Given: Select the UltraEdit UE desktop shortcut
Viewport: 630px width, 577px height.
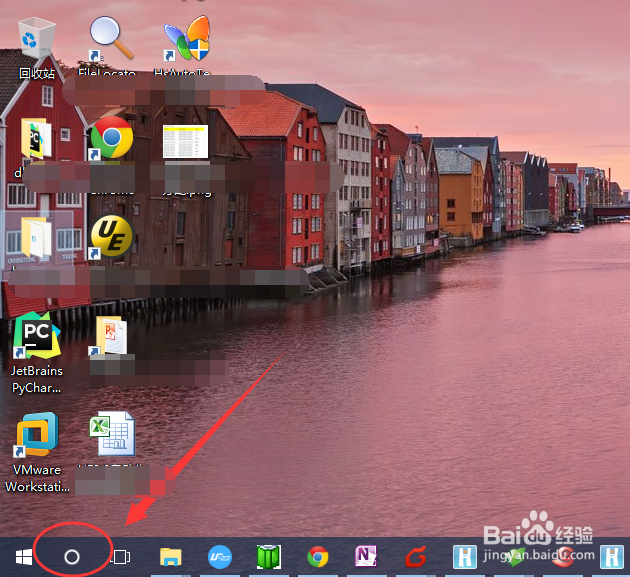Looking at the screenshot, I should (111, 237).
